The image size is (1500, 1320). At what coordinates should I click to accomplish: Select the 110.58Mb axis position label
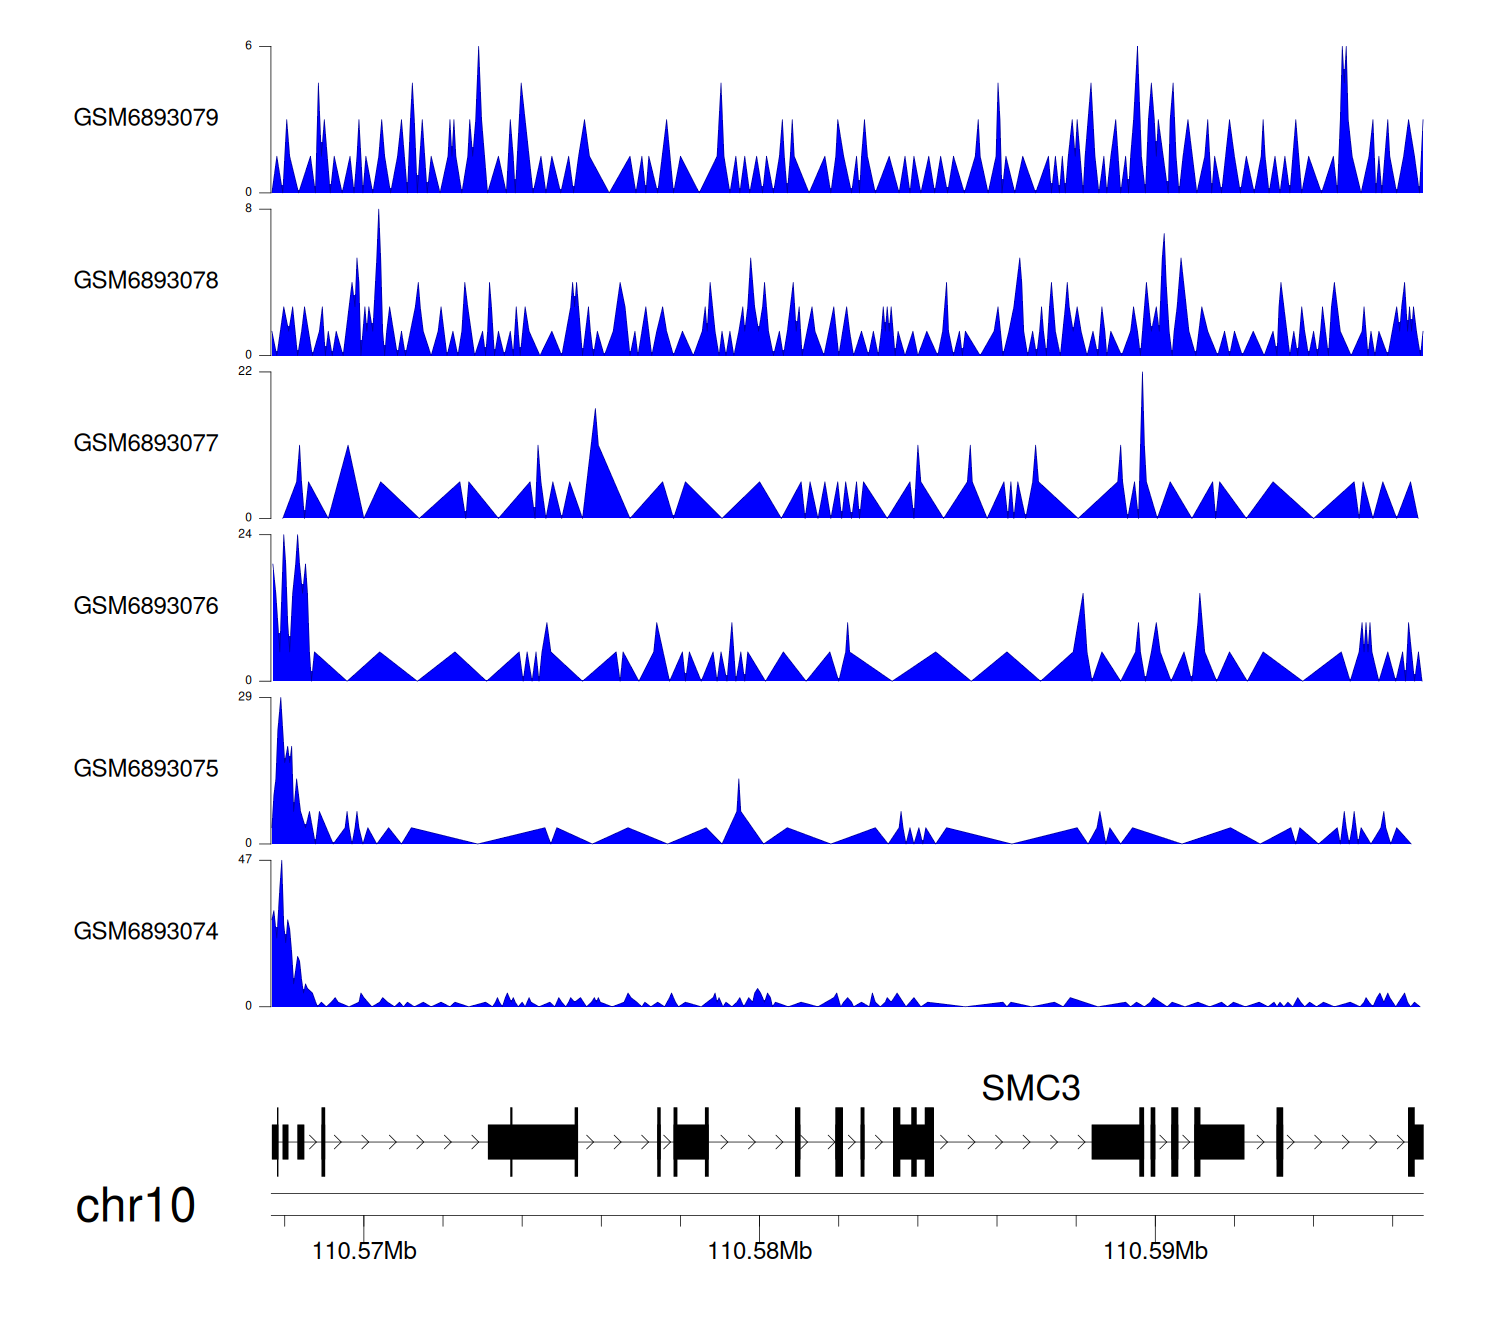[x=759, y=1251]
